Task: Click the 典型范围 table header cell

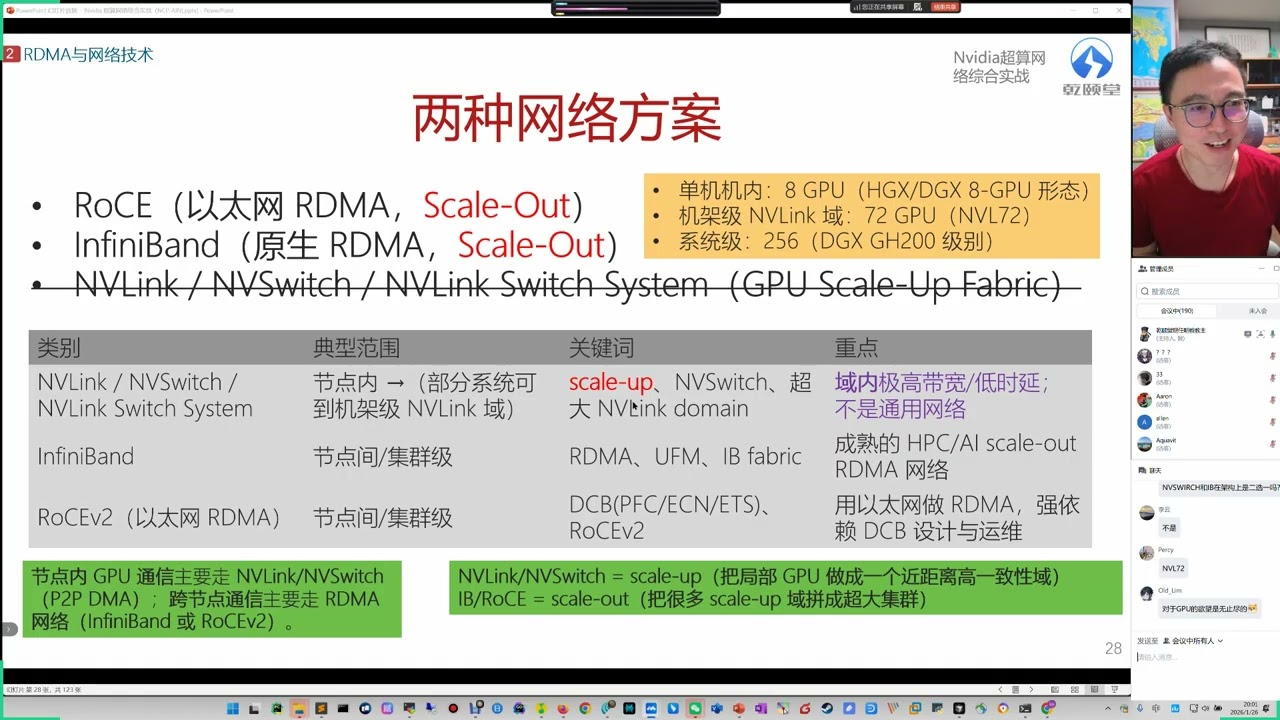Action: 357,348
